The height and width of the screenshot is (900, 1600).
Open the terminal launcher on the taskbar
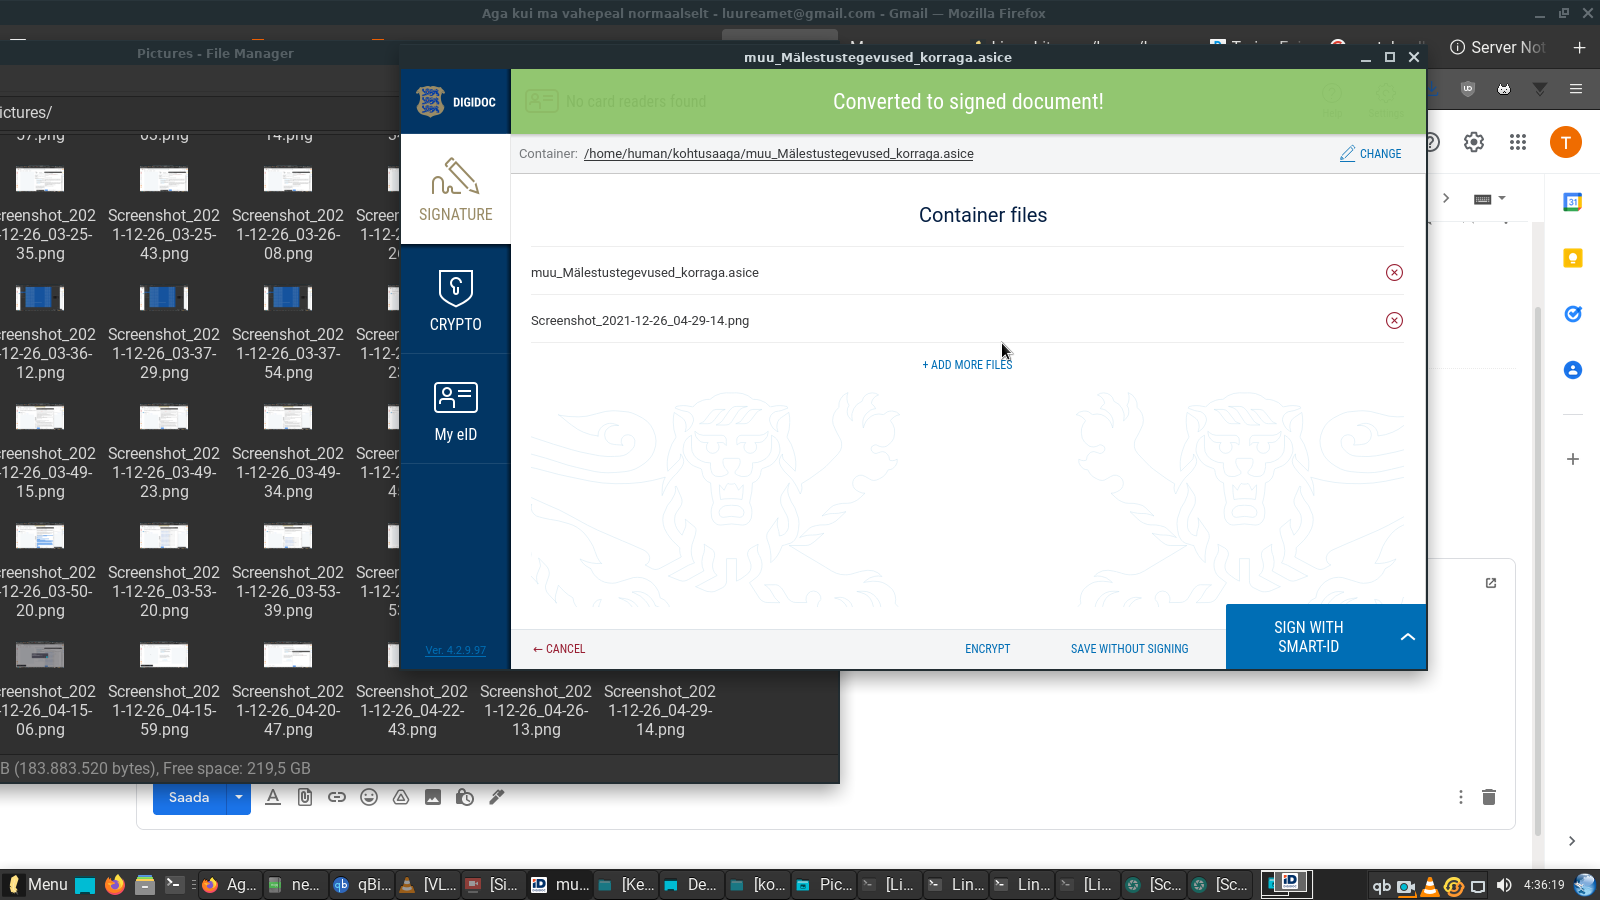coord(174,884)
